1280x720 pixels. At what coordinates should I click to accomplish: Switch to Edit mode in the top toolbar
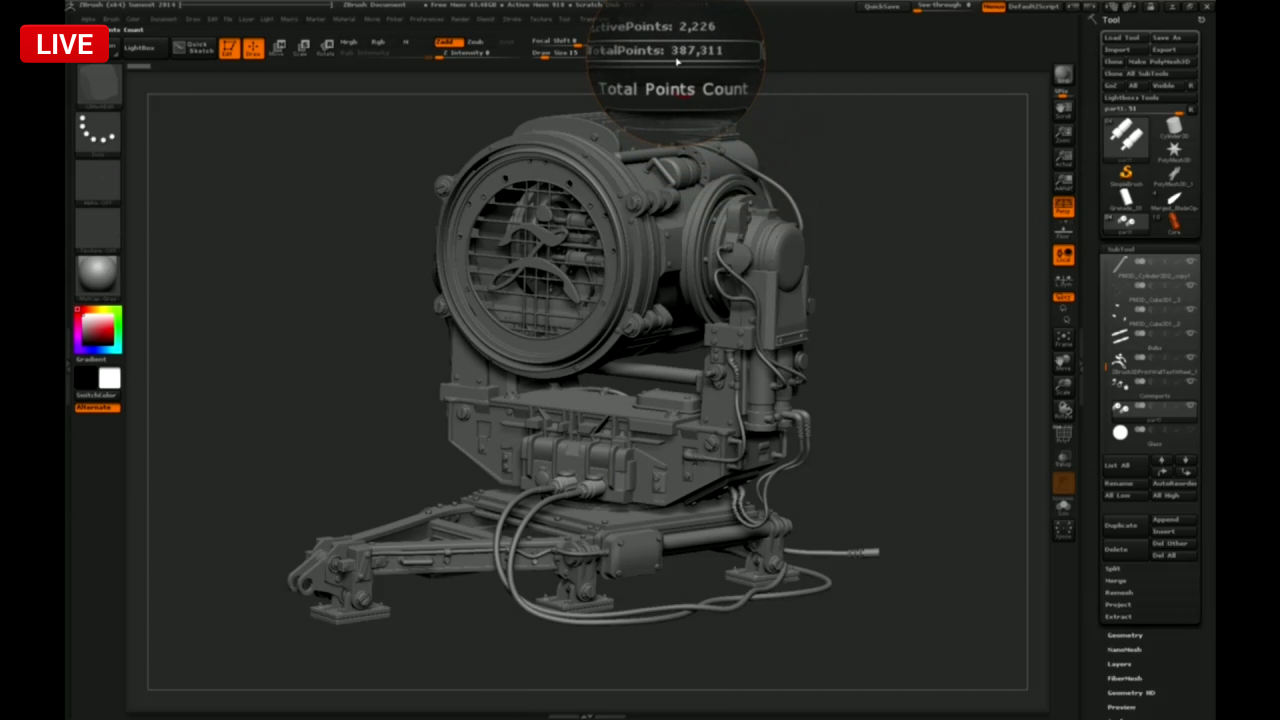[x=228, y=49]
